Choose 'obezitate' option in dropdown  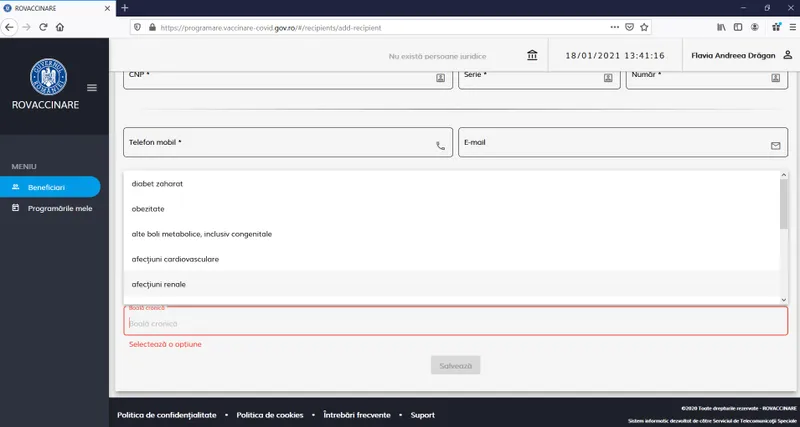(x=148, y=209)
